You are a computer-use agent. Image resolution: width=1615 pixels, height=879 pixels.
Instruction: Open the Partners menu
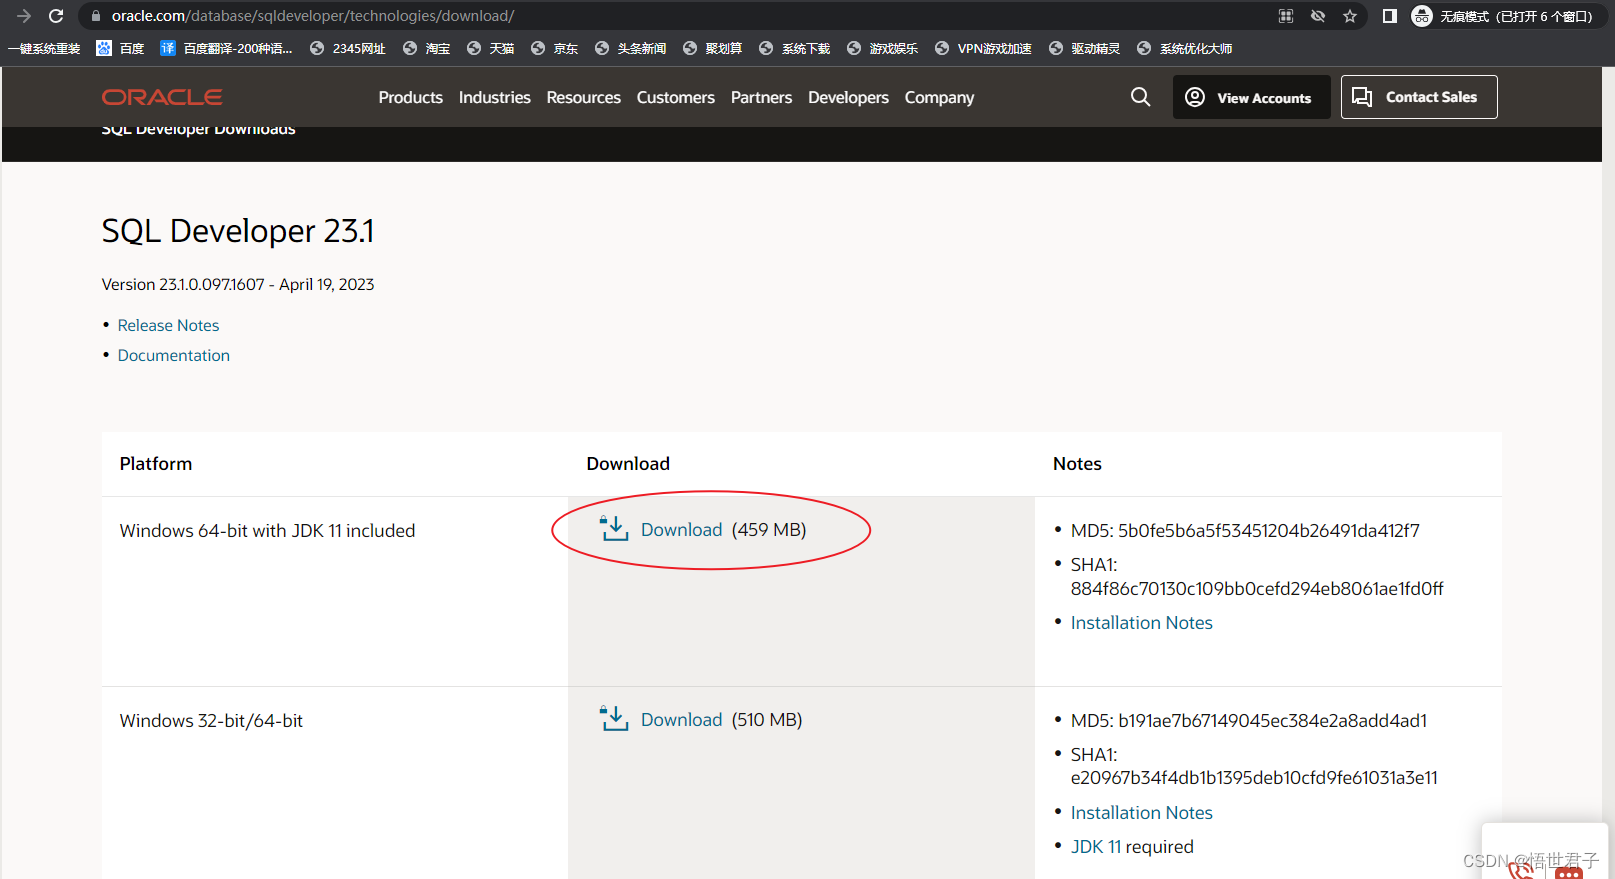(761, 97)
